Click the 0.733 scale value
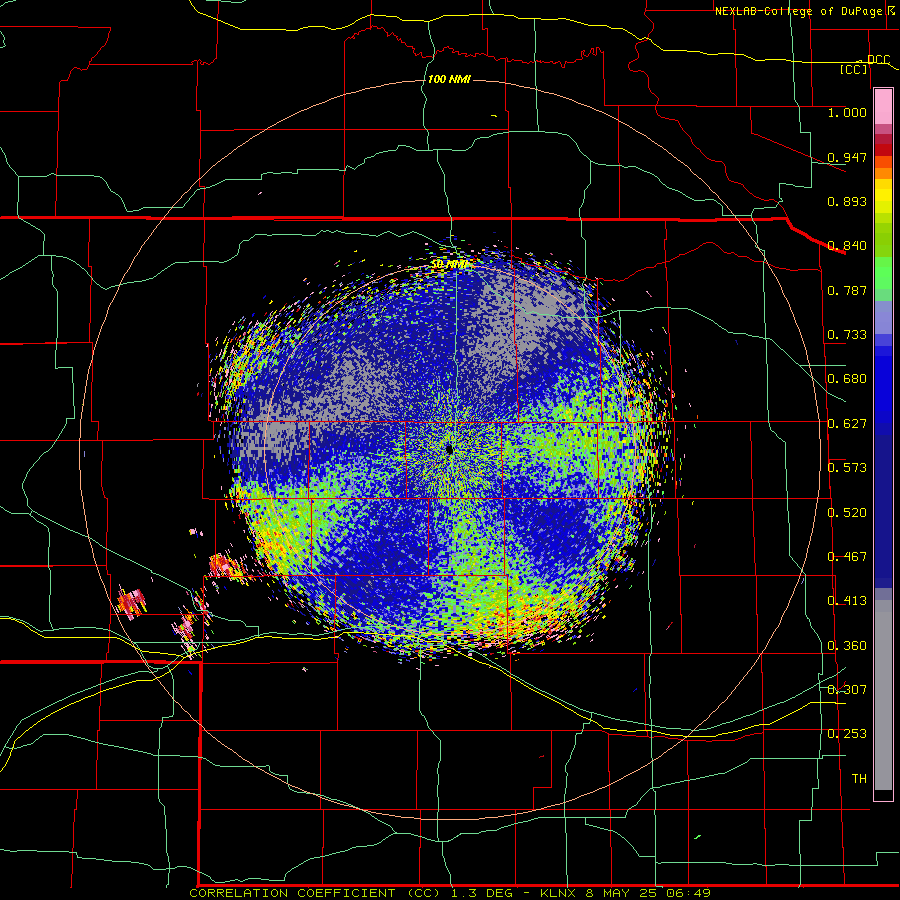Screen dimensions: 900x900 pyautogui.click(x=847, y=335)
